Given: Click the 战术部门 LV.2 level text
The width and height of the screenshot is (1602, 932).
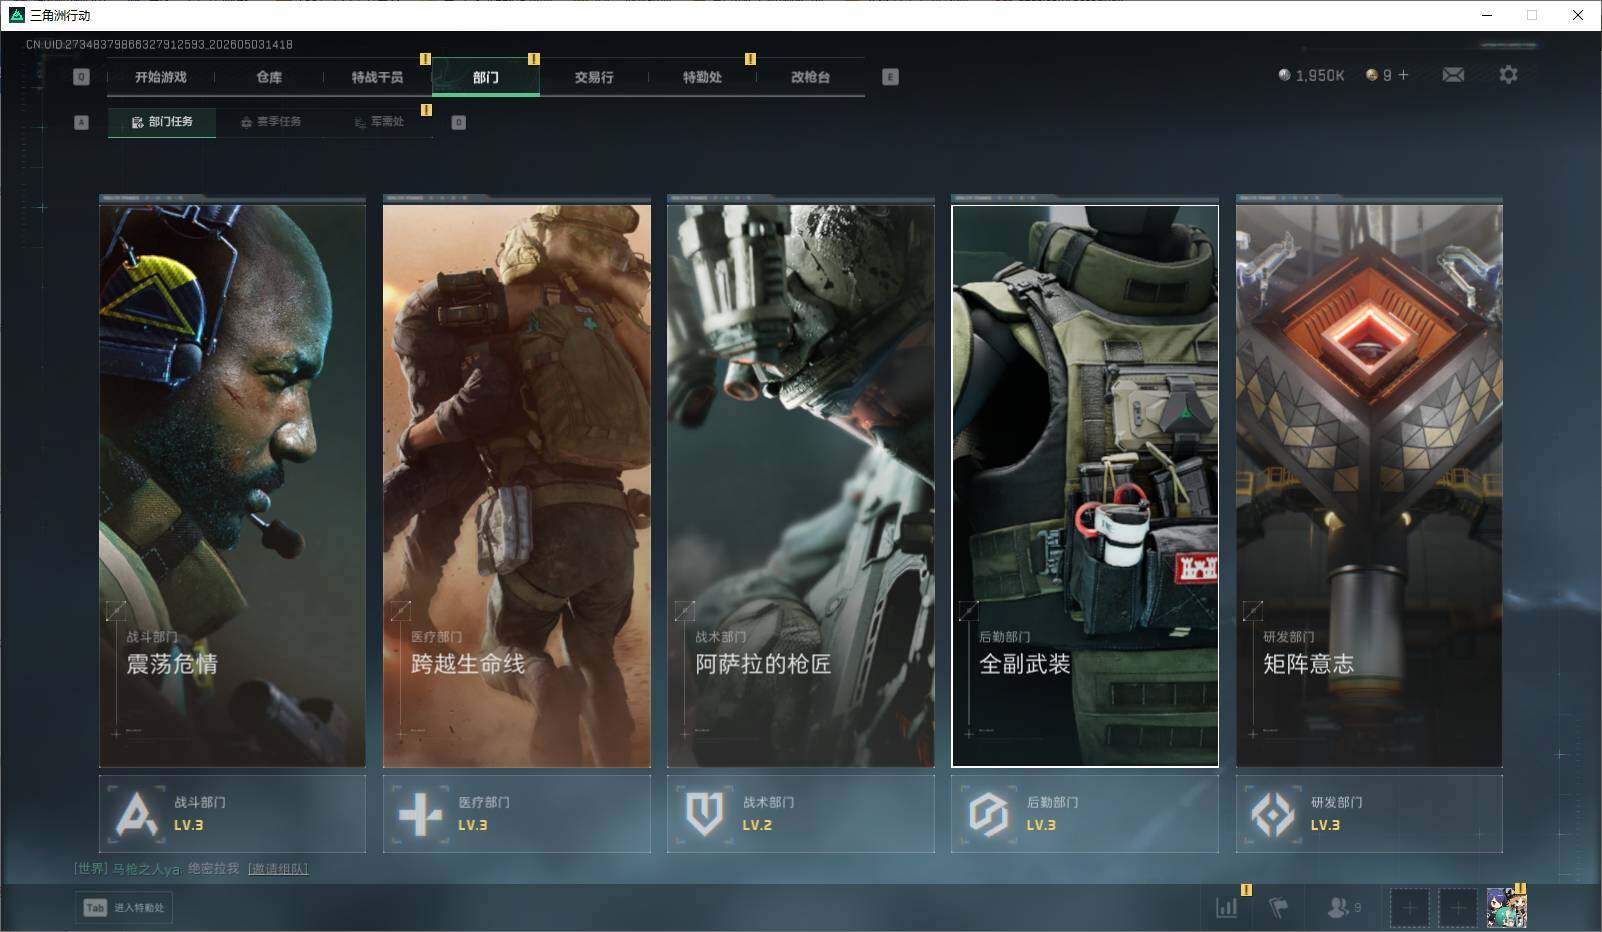Looking at the screenshot, I should [757, 825].
